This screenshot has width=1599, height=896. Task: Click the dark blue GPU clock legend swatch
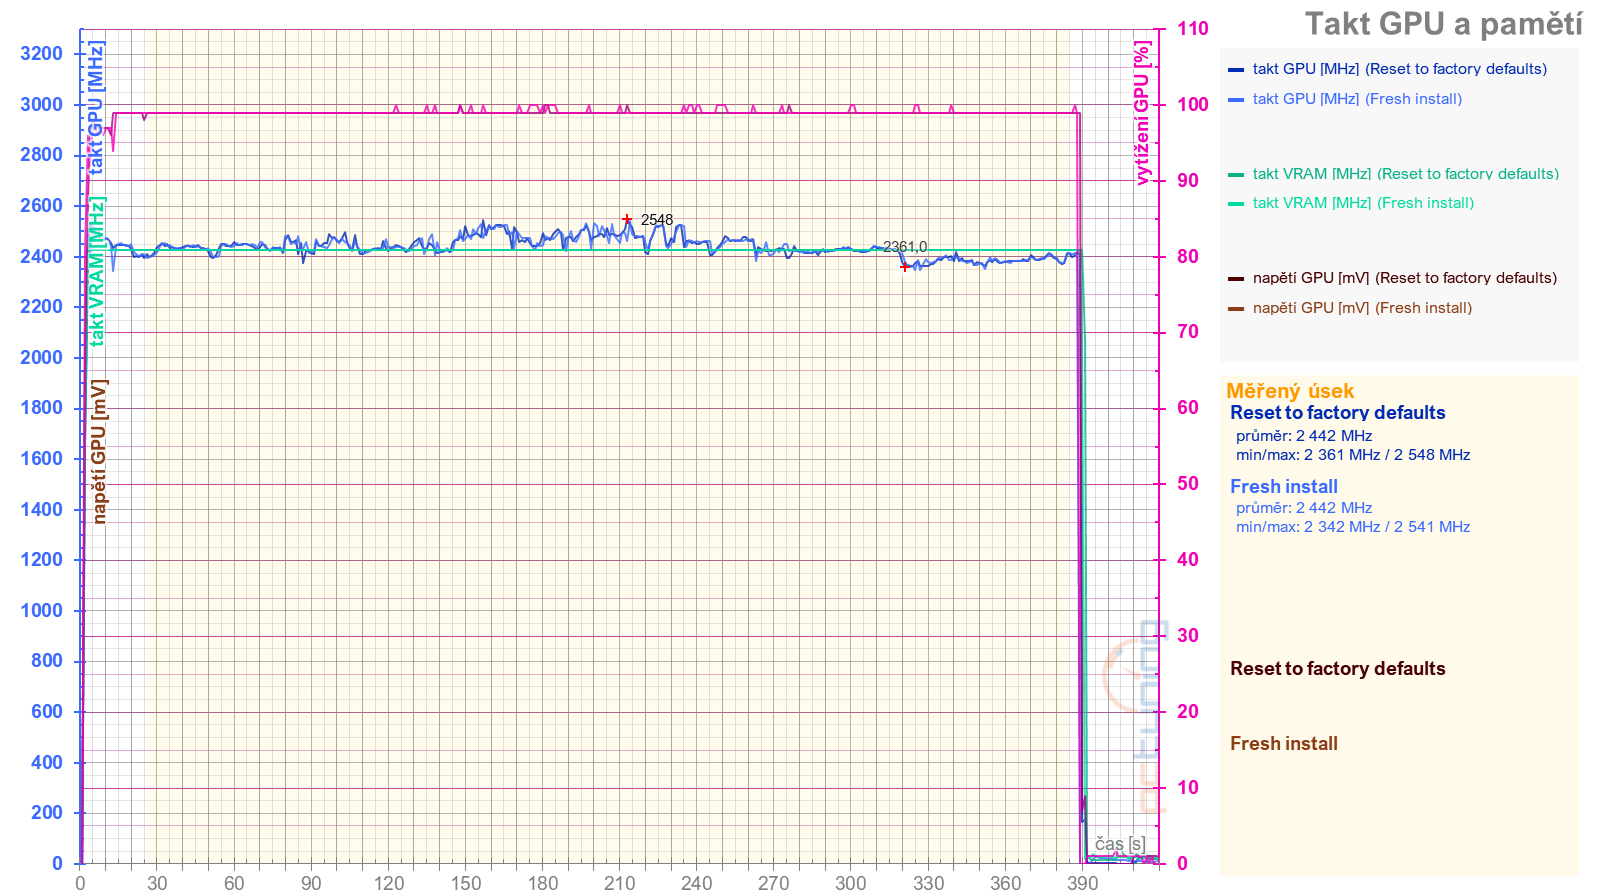pos(1236,70)
